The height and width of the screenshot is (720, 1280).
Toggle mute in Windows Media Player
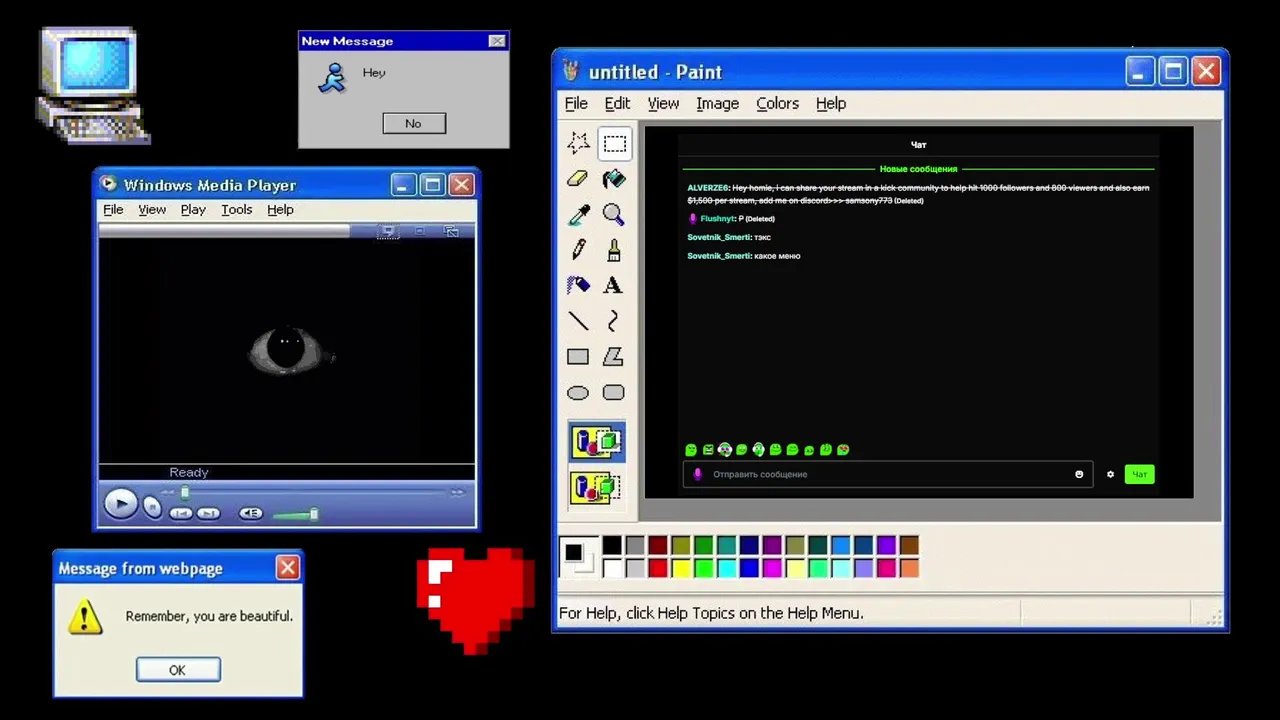tap(251, 513)
